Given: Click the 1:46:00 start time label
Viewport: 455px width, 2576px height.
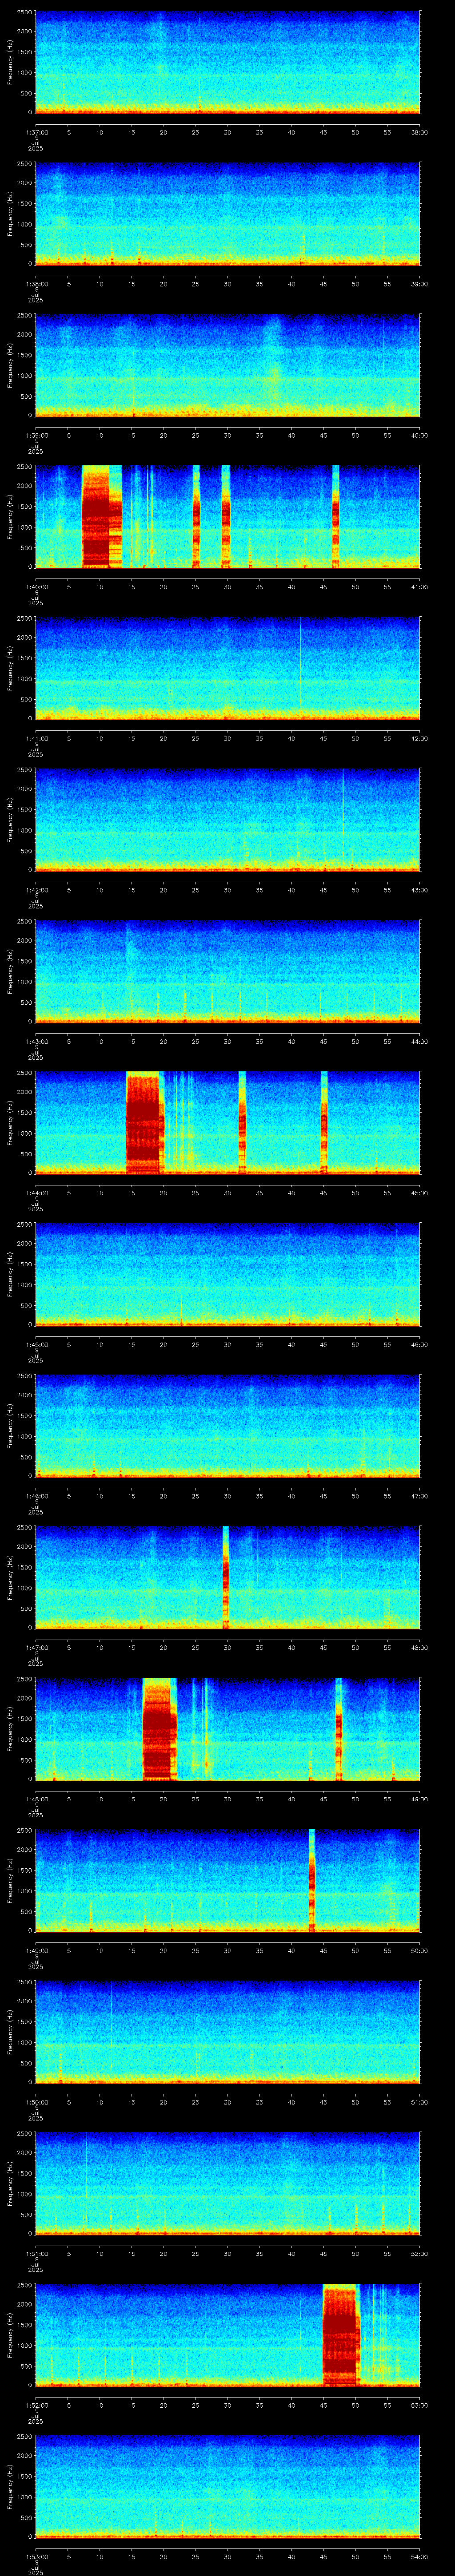Looking at the screenshot, I should coord(36,1496).
